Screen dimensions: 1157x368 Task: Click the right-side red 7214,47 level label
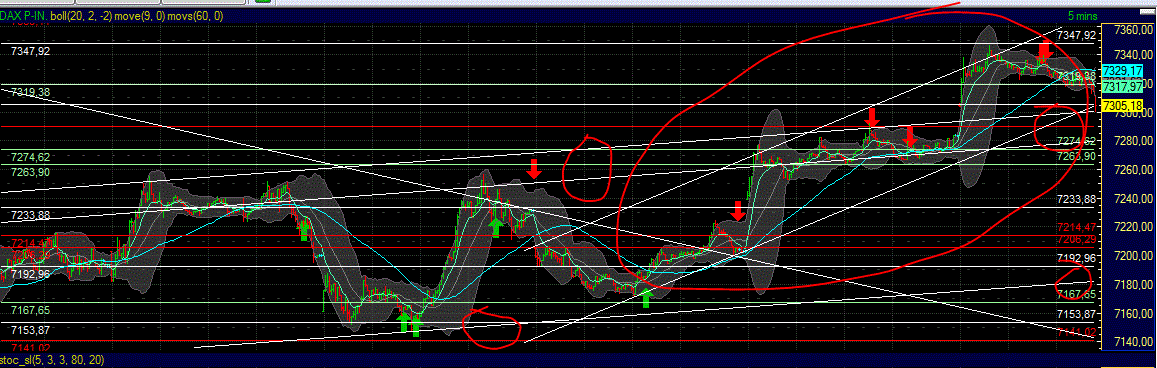coord(1077,227)
